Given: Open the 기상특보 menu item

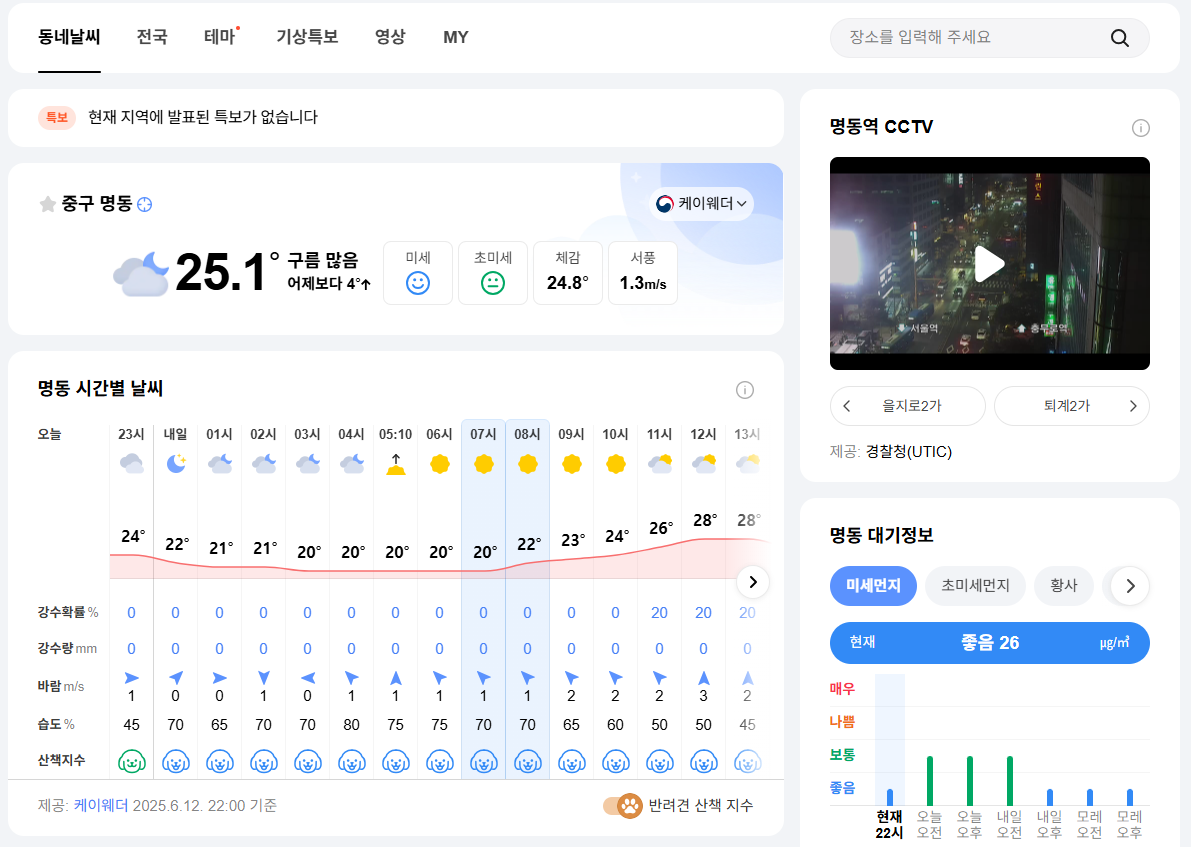Looking at the screenshot, I should [307, 37].
